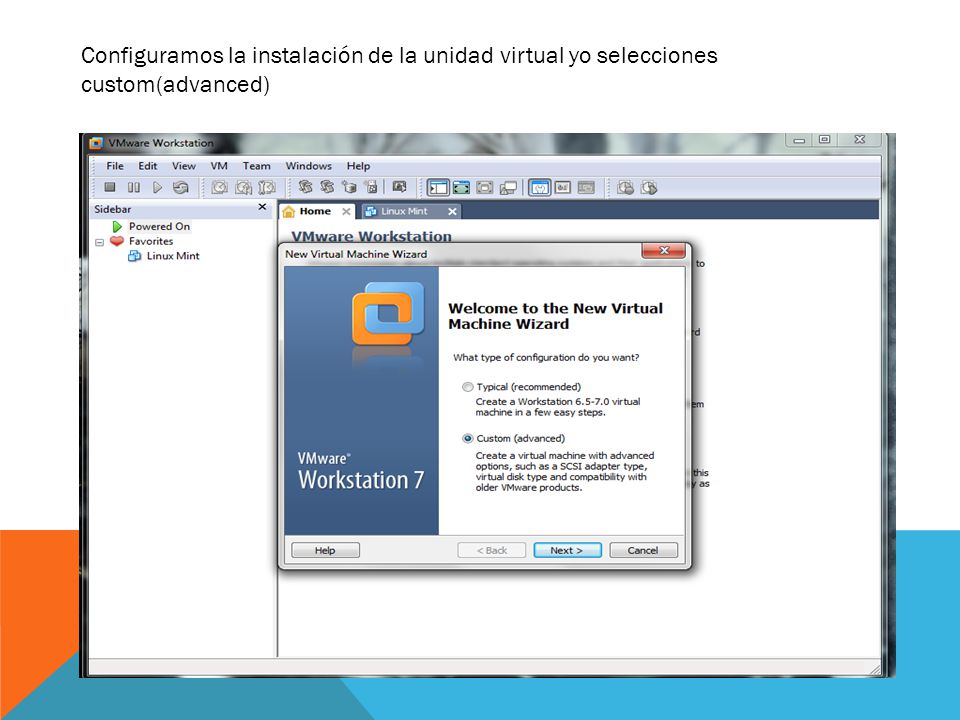Click the toolbar icon showing a lock
The width and height of the screenshot is (960, 720).
[x=372, y=187]
